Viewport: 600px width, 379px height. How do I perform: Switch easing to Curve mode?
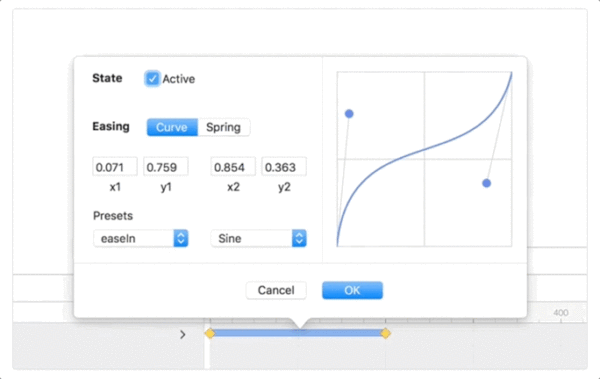click(172, 127)
